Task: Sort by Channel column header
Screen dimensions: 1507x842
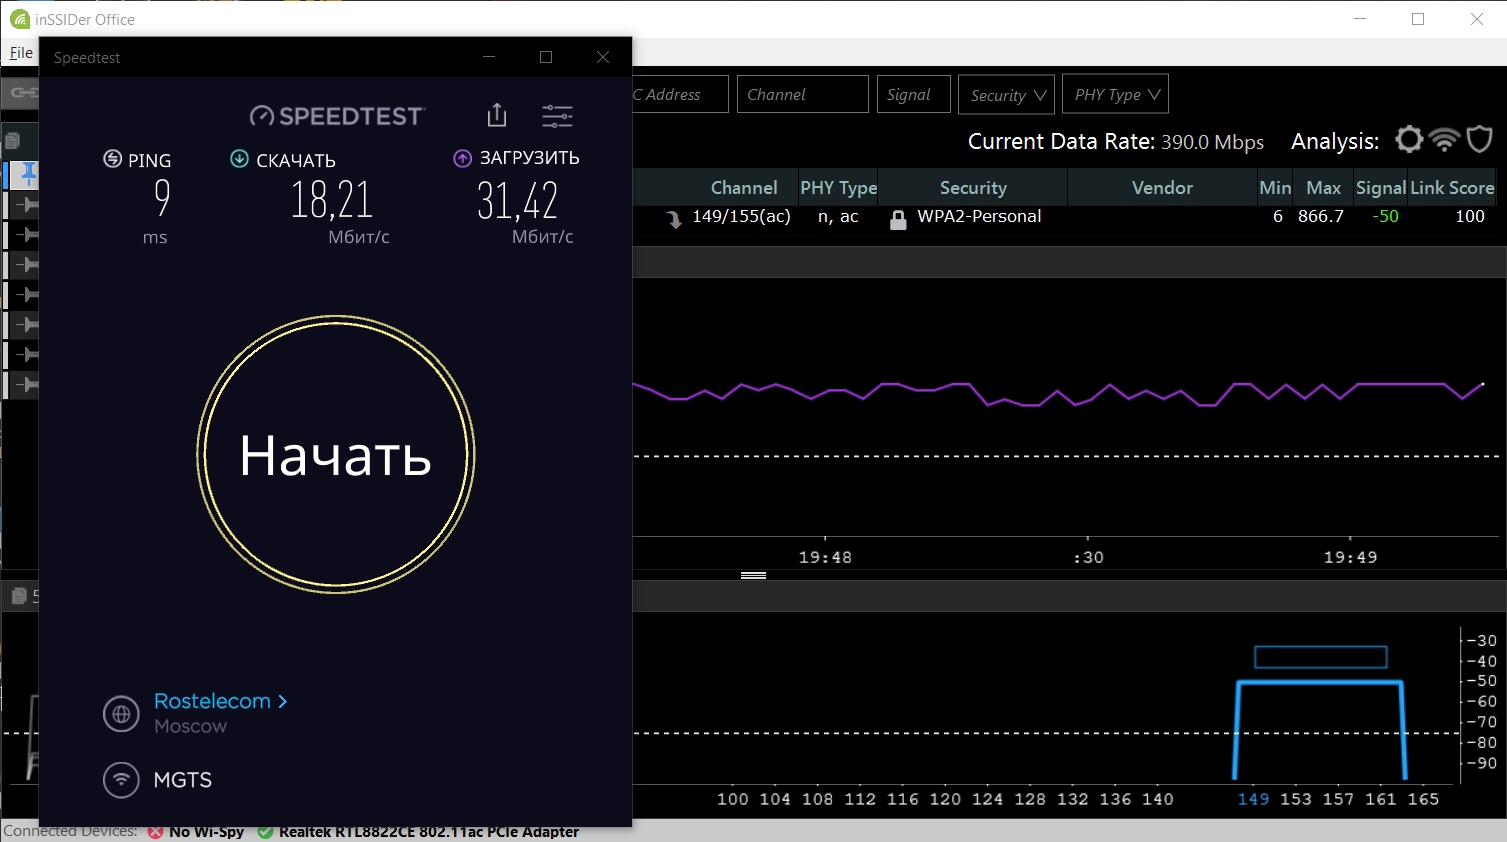Action: (744, 187)
